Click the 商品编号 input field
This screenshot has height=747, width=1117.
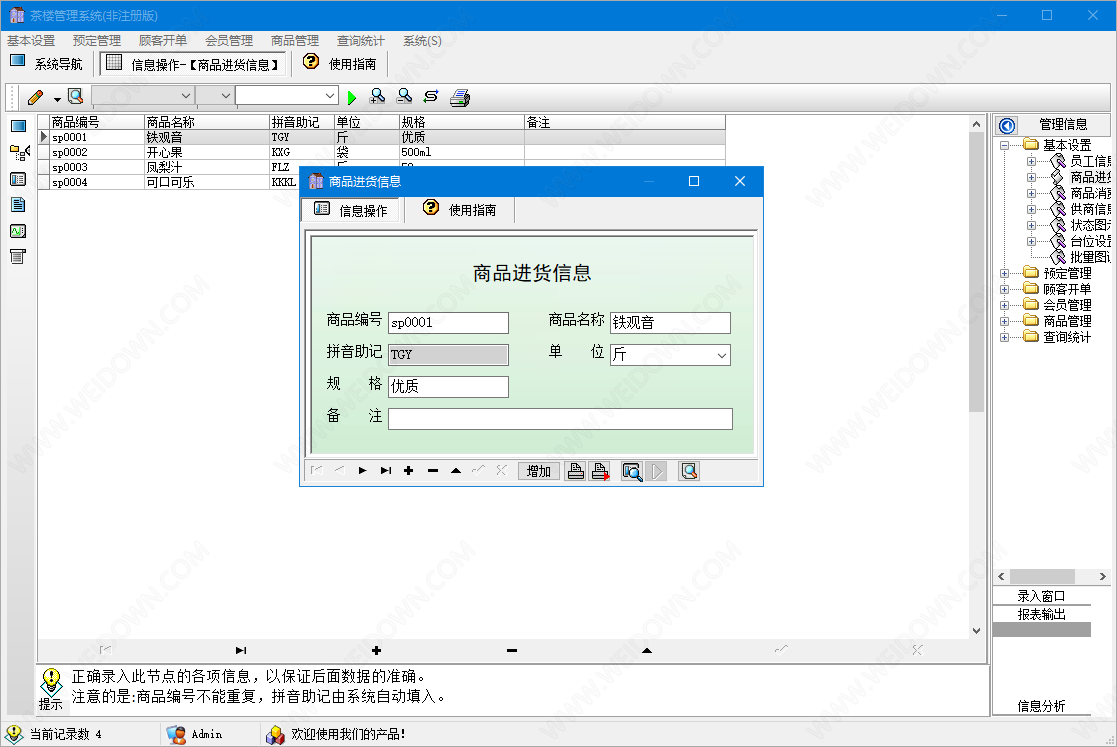click(448, 323)
